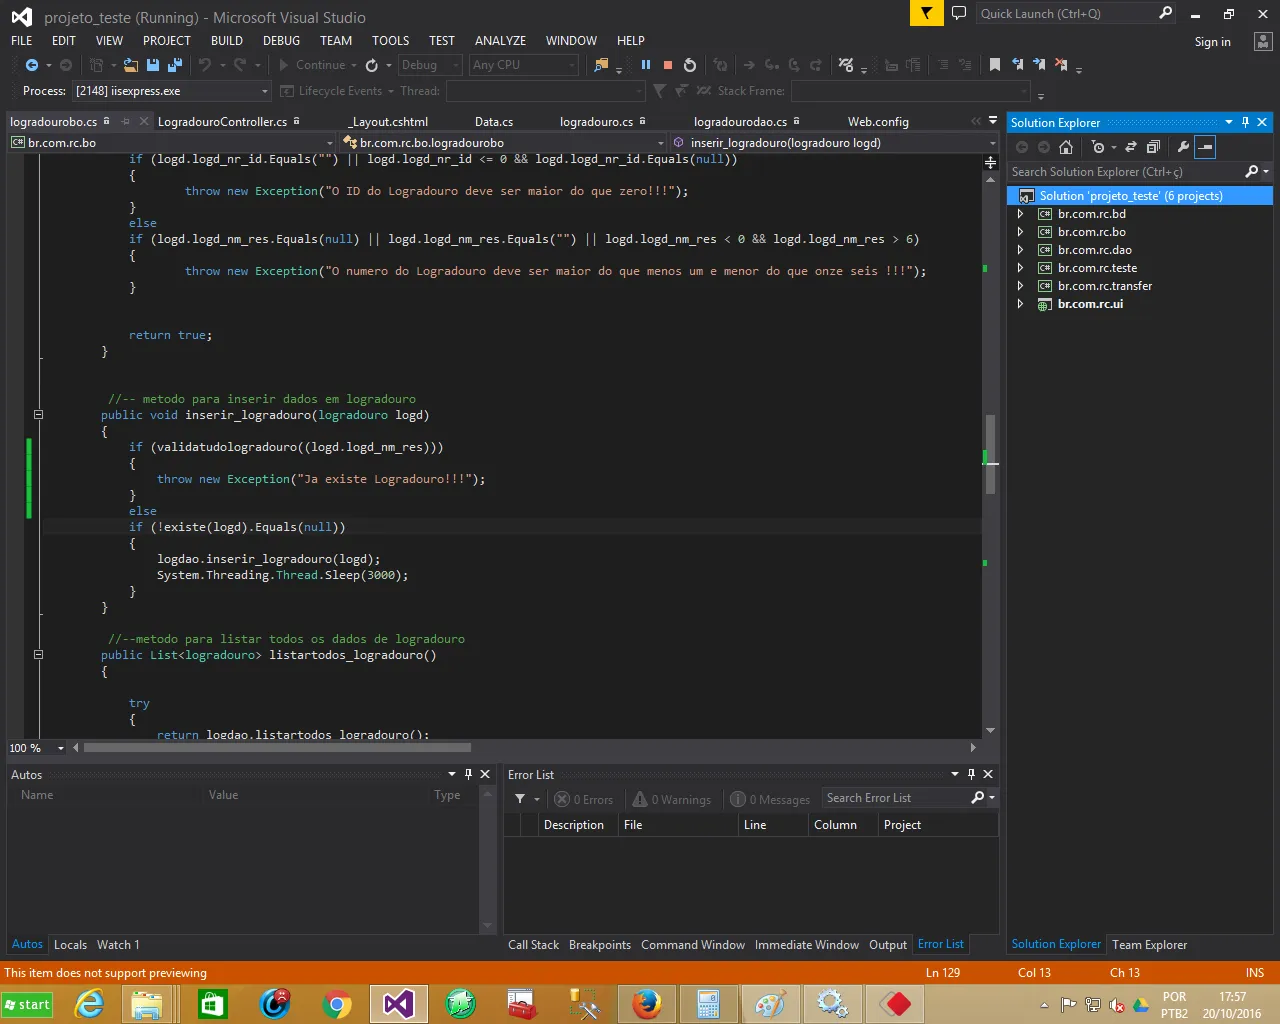
Task: Open Properties wrench icon in Solution Explorer
Action: coord(1183,147)
